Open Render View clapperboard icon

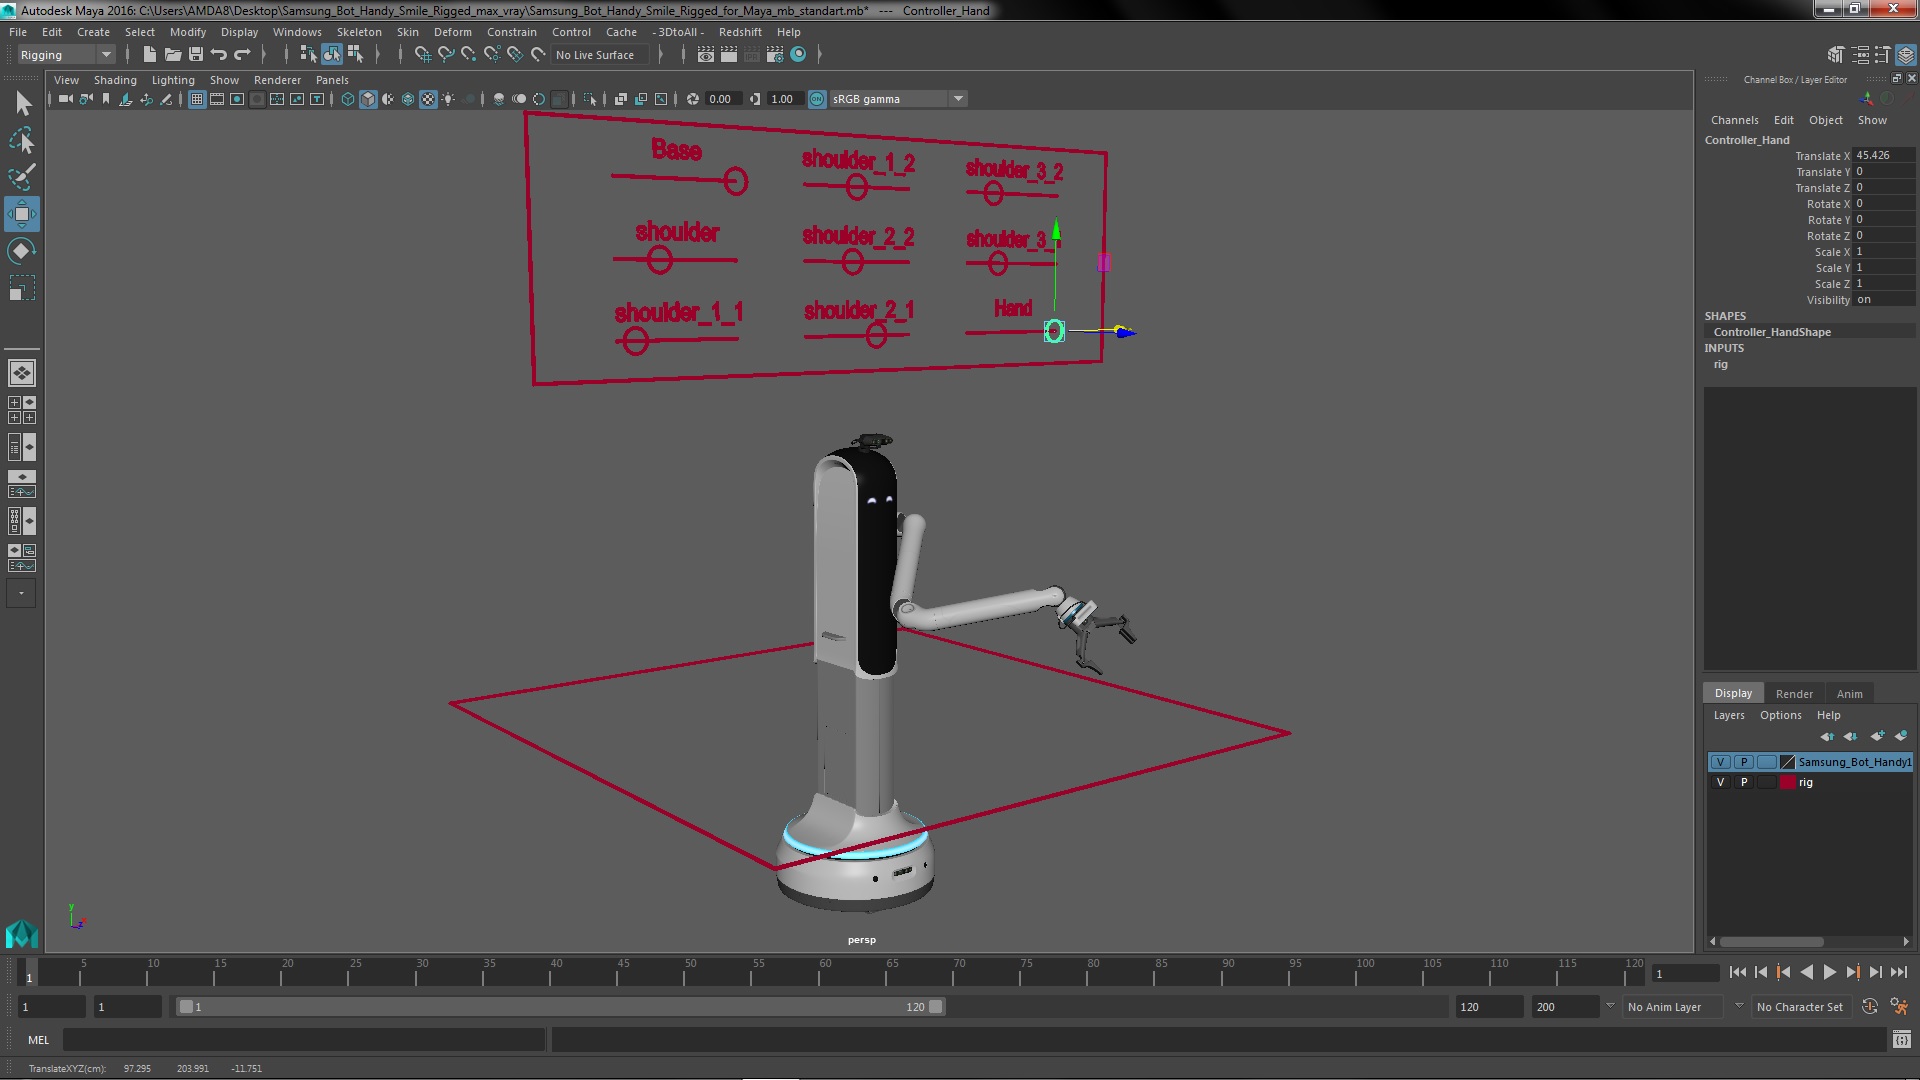(705, 54)
